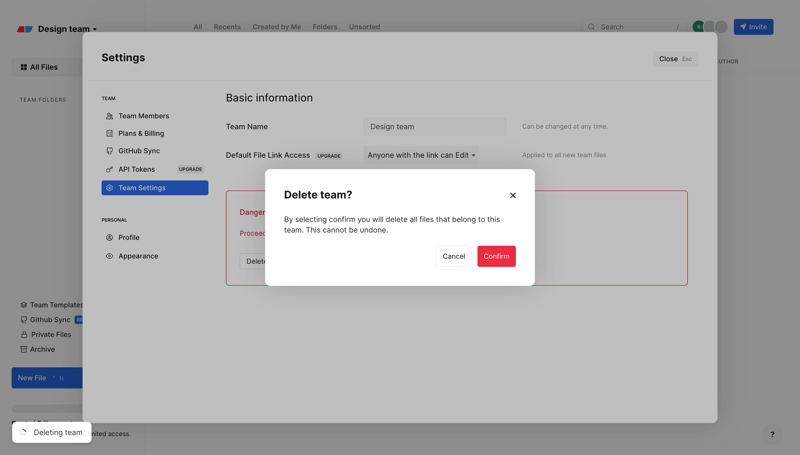Click the API Tokens key icon
800x455 pixels.
tap(109, 169)
